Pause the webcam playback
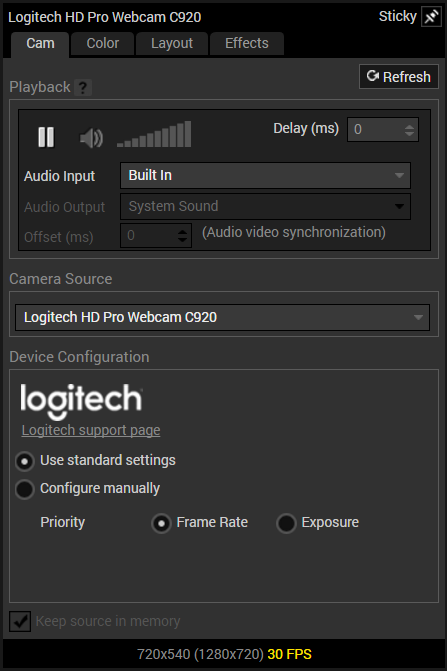The width and height of the screenshot is (447, 671). (x=46, y=137)
